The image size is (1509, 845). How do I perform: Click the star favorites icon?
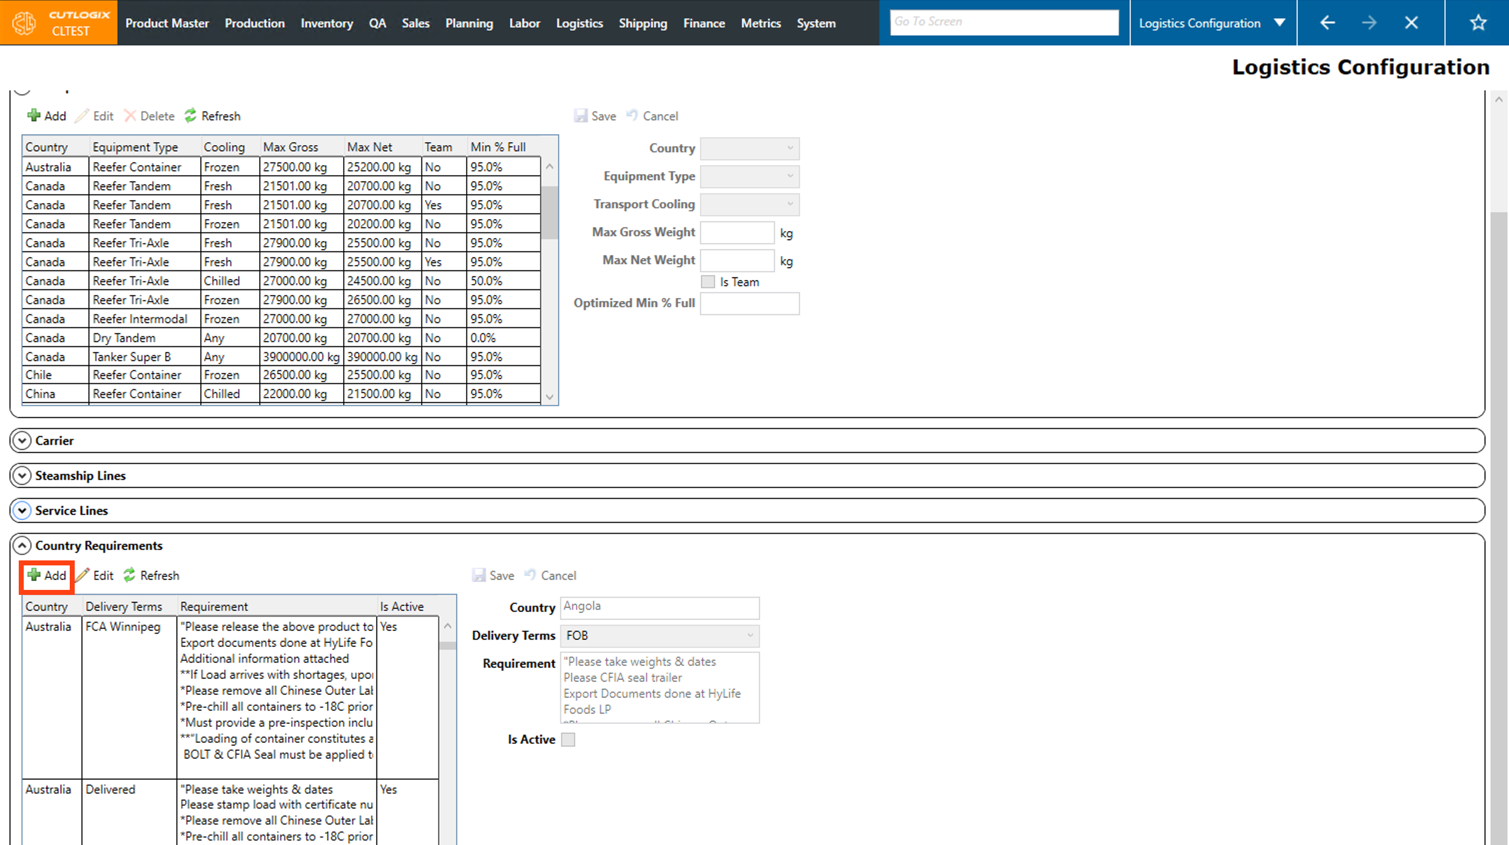pos(1477,22)
